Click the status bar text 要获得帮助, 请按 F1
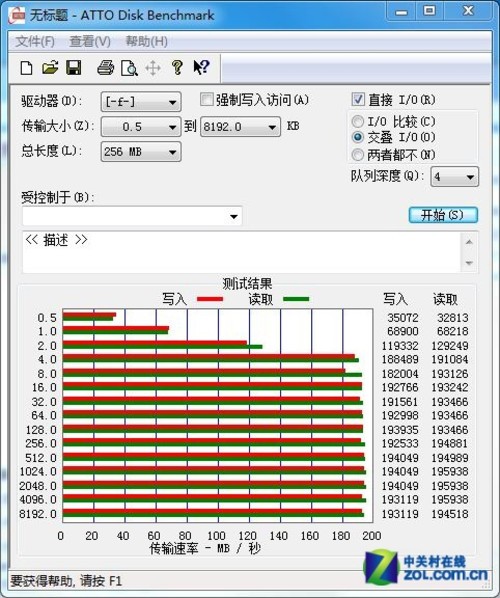Image resolution: width=500 pixels, height=598 pixels. (66, 581)
